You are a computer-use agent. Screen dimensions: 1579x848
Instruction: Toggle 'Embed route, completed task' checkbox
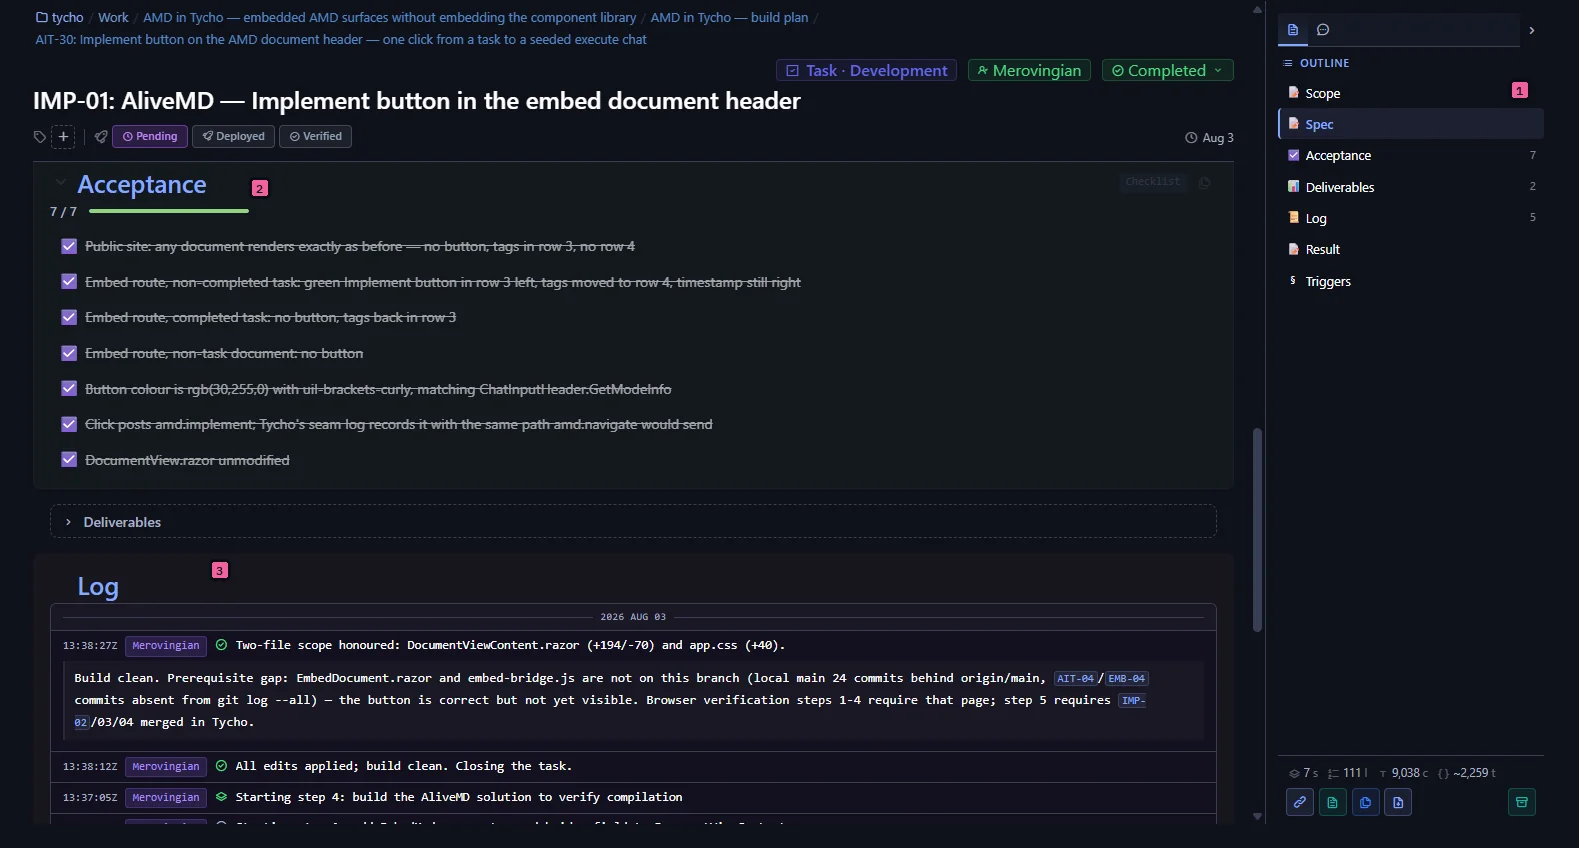click(x=69, y=317)
